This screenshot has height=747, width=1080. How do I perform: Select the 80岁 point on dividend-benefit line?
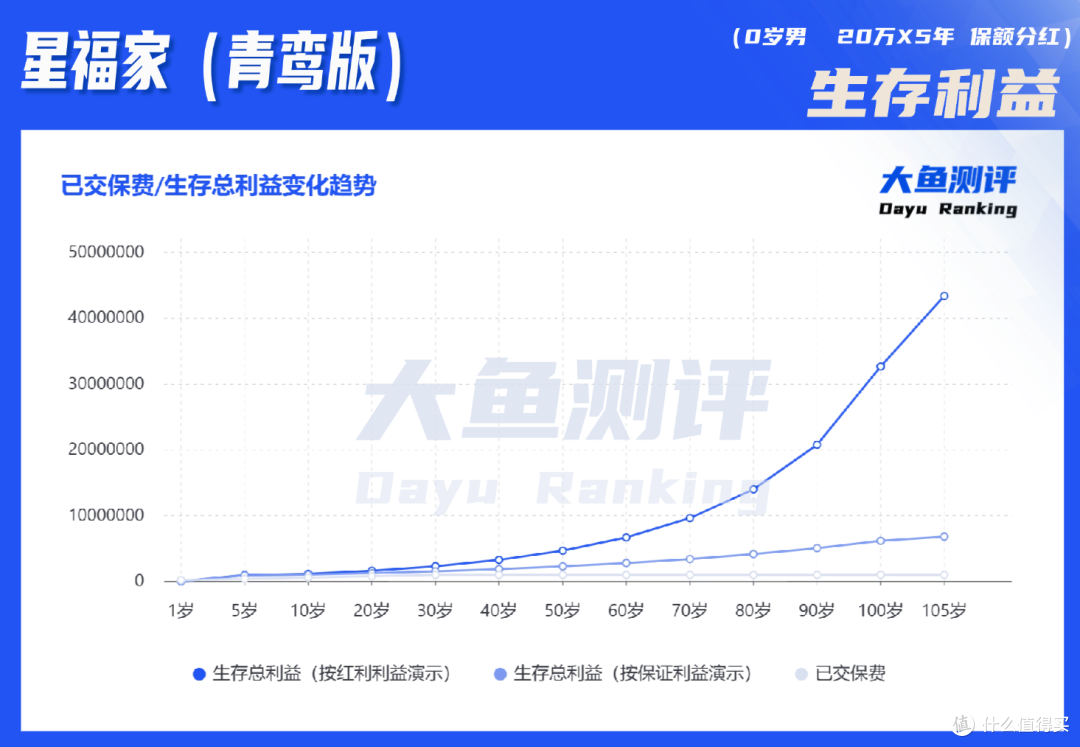(754, 490)
